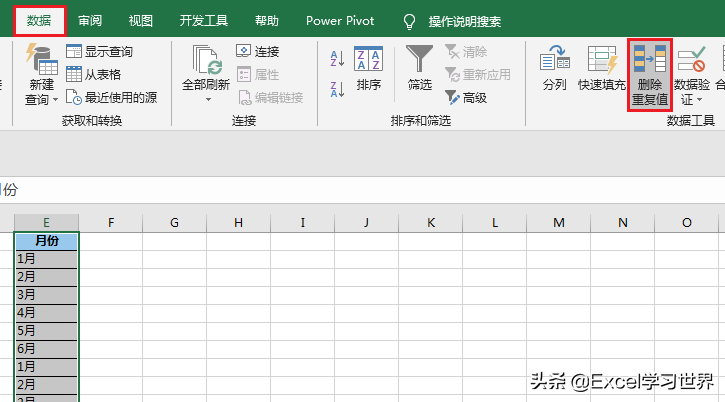Select the 6月 cell
The image size is (725, 402).
pos(46,349)
